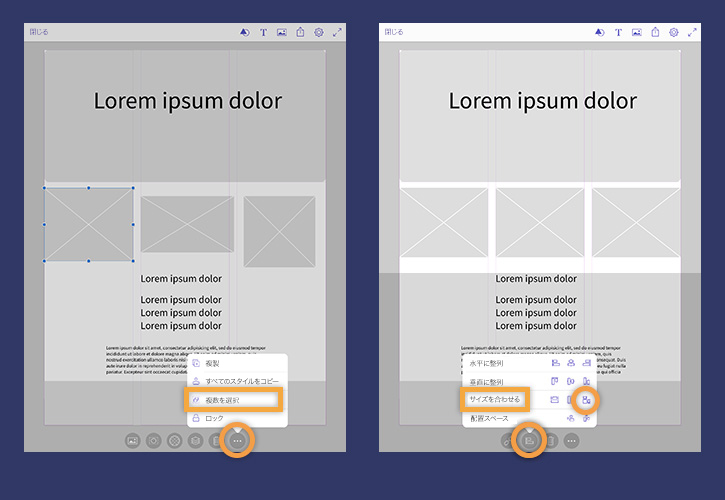
Task: Align horizontal centers in 水平に整列 row
Action: [571, 363]
